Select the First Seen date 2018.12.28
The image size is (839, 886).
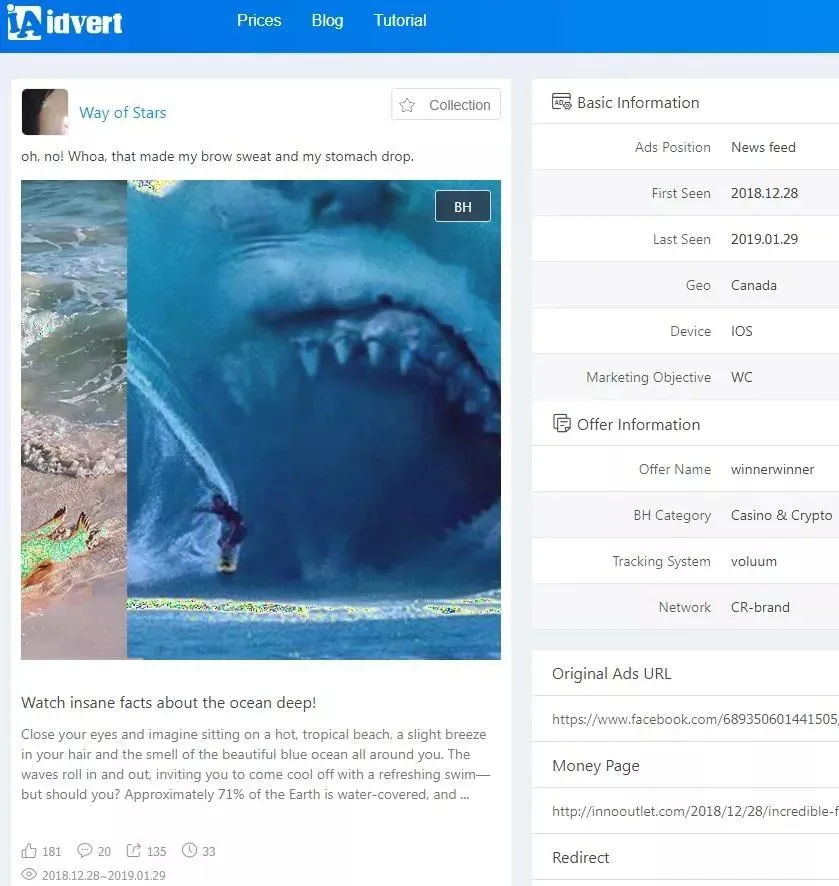764,193
